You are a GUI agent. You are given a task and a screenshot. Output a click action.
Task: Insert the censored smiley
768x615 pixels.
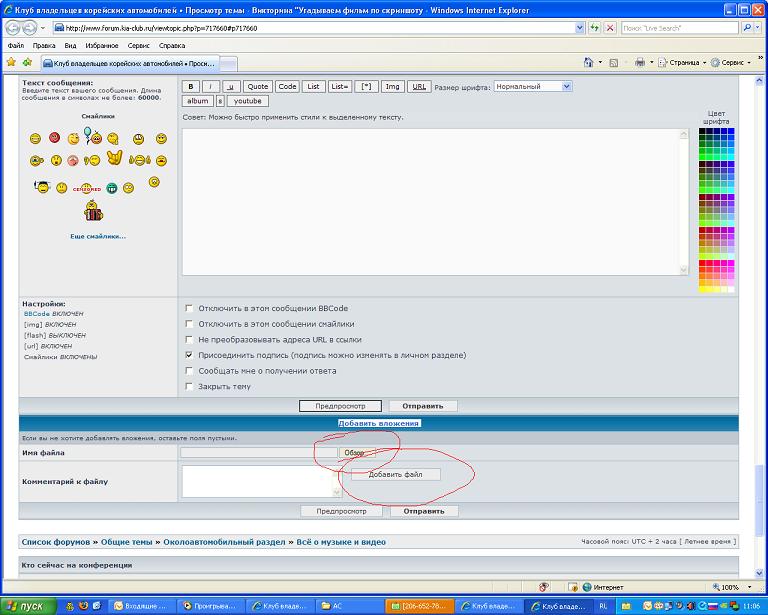tap(87, 188)
